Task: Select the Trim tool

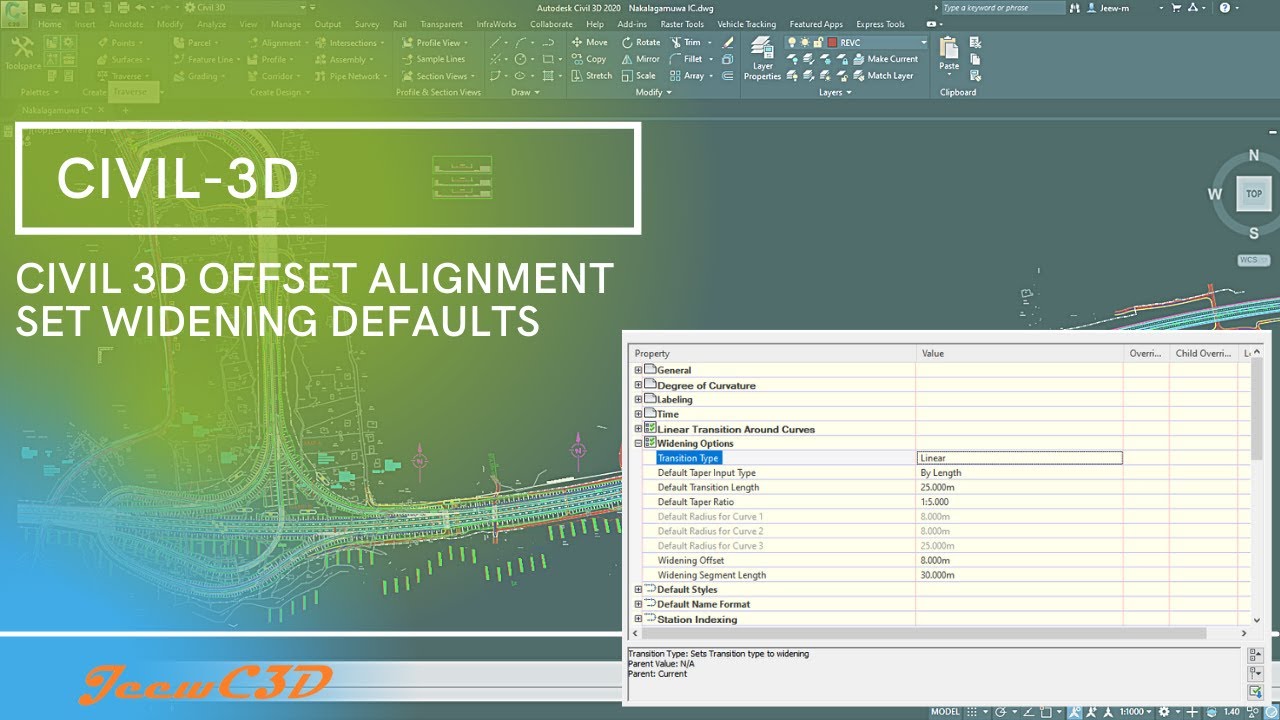Action: click(685, 42)
